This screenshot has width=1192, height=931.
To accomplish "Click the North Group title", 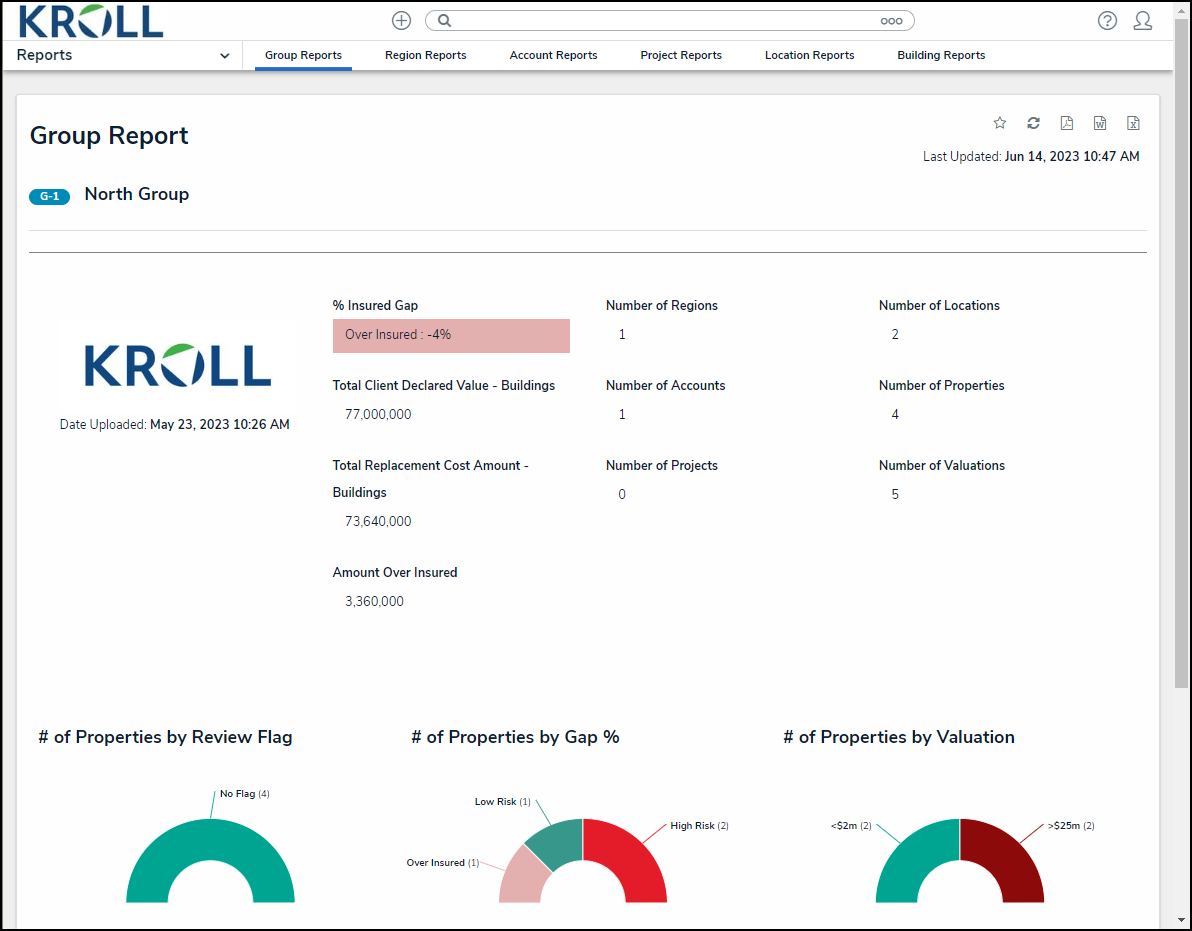I will (x=137, y=194).
